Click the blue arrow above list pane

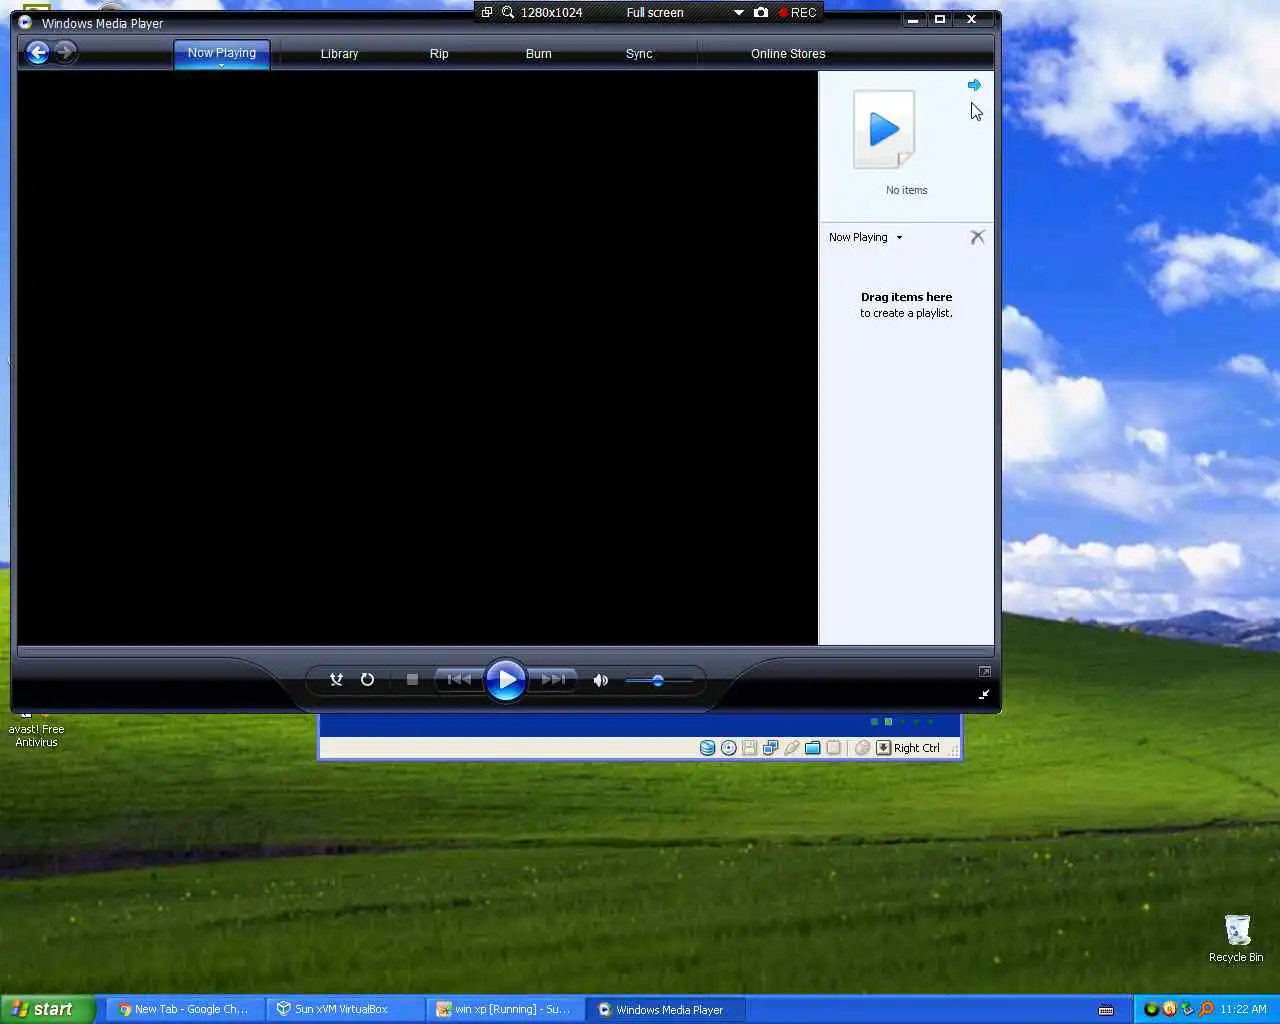click(x=974, y=85)
